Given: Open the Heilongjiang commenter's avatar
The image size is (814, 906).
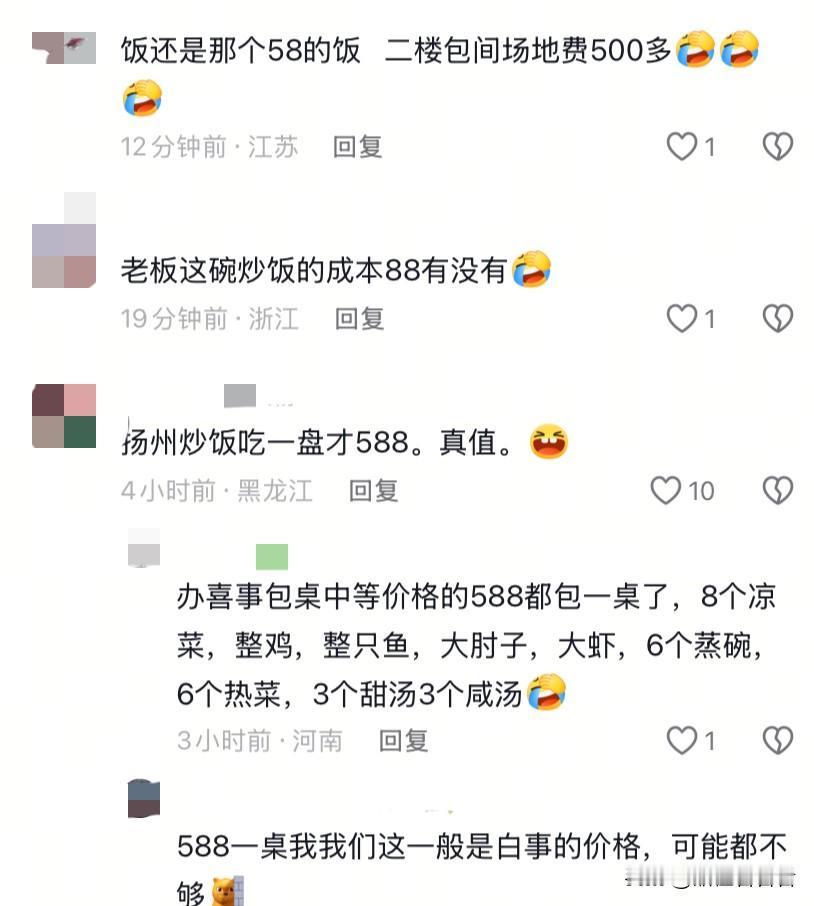Looking at the screenshot, I should coord(64,416).
